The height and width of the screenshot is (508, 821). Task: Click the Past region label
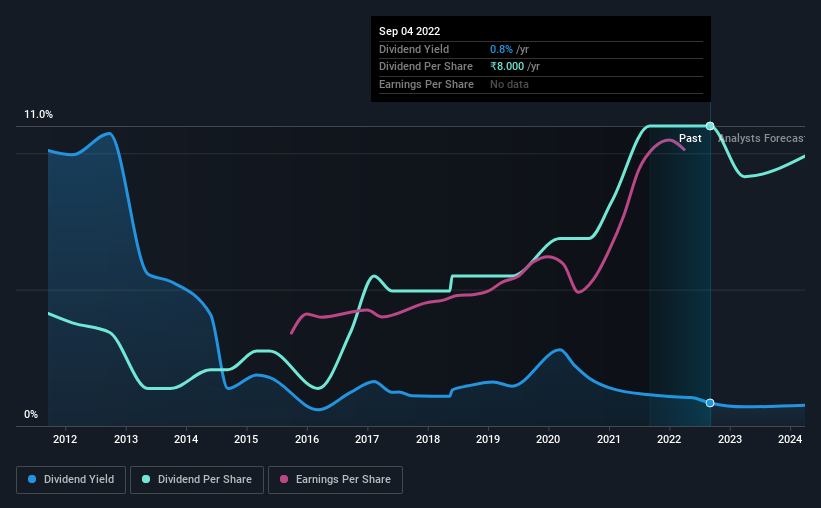click(690, 138)
